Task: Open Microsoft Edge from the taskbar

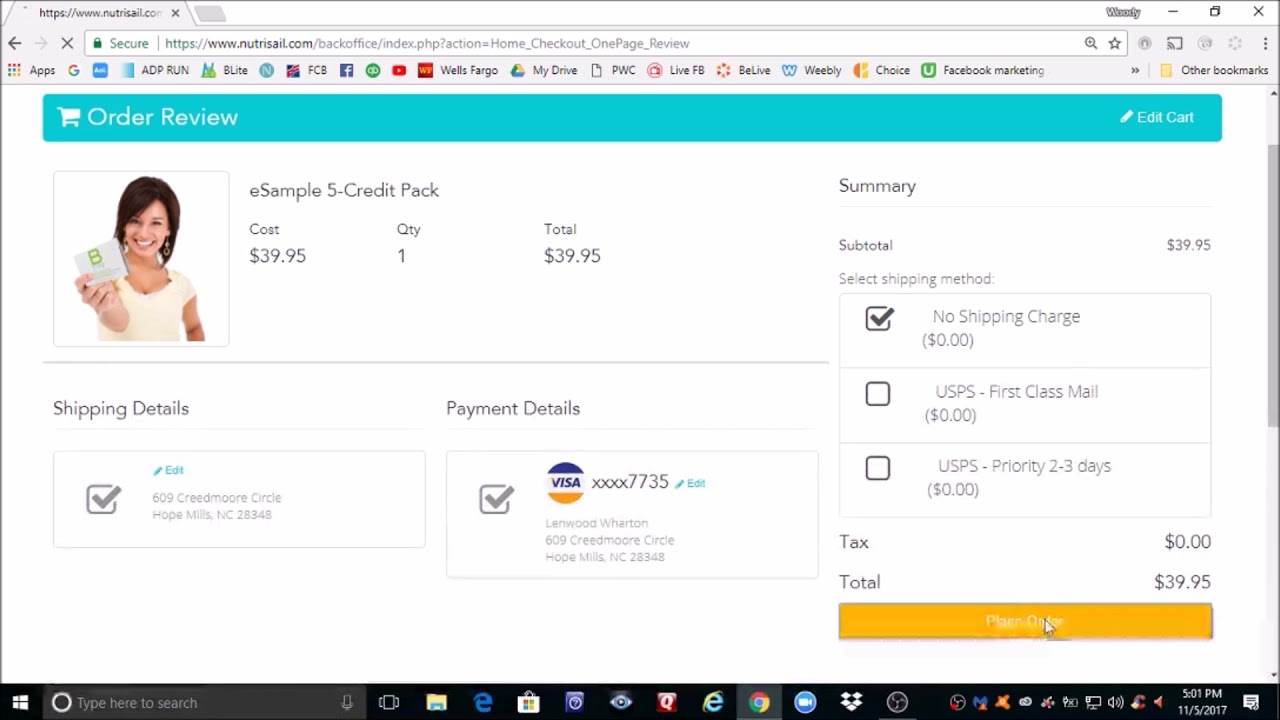Action: (x=483, y=702)
